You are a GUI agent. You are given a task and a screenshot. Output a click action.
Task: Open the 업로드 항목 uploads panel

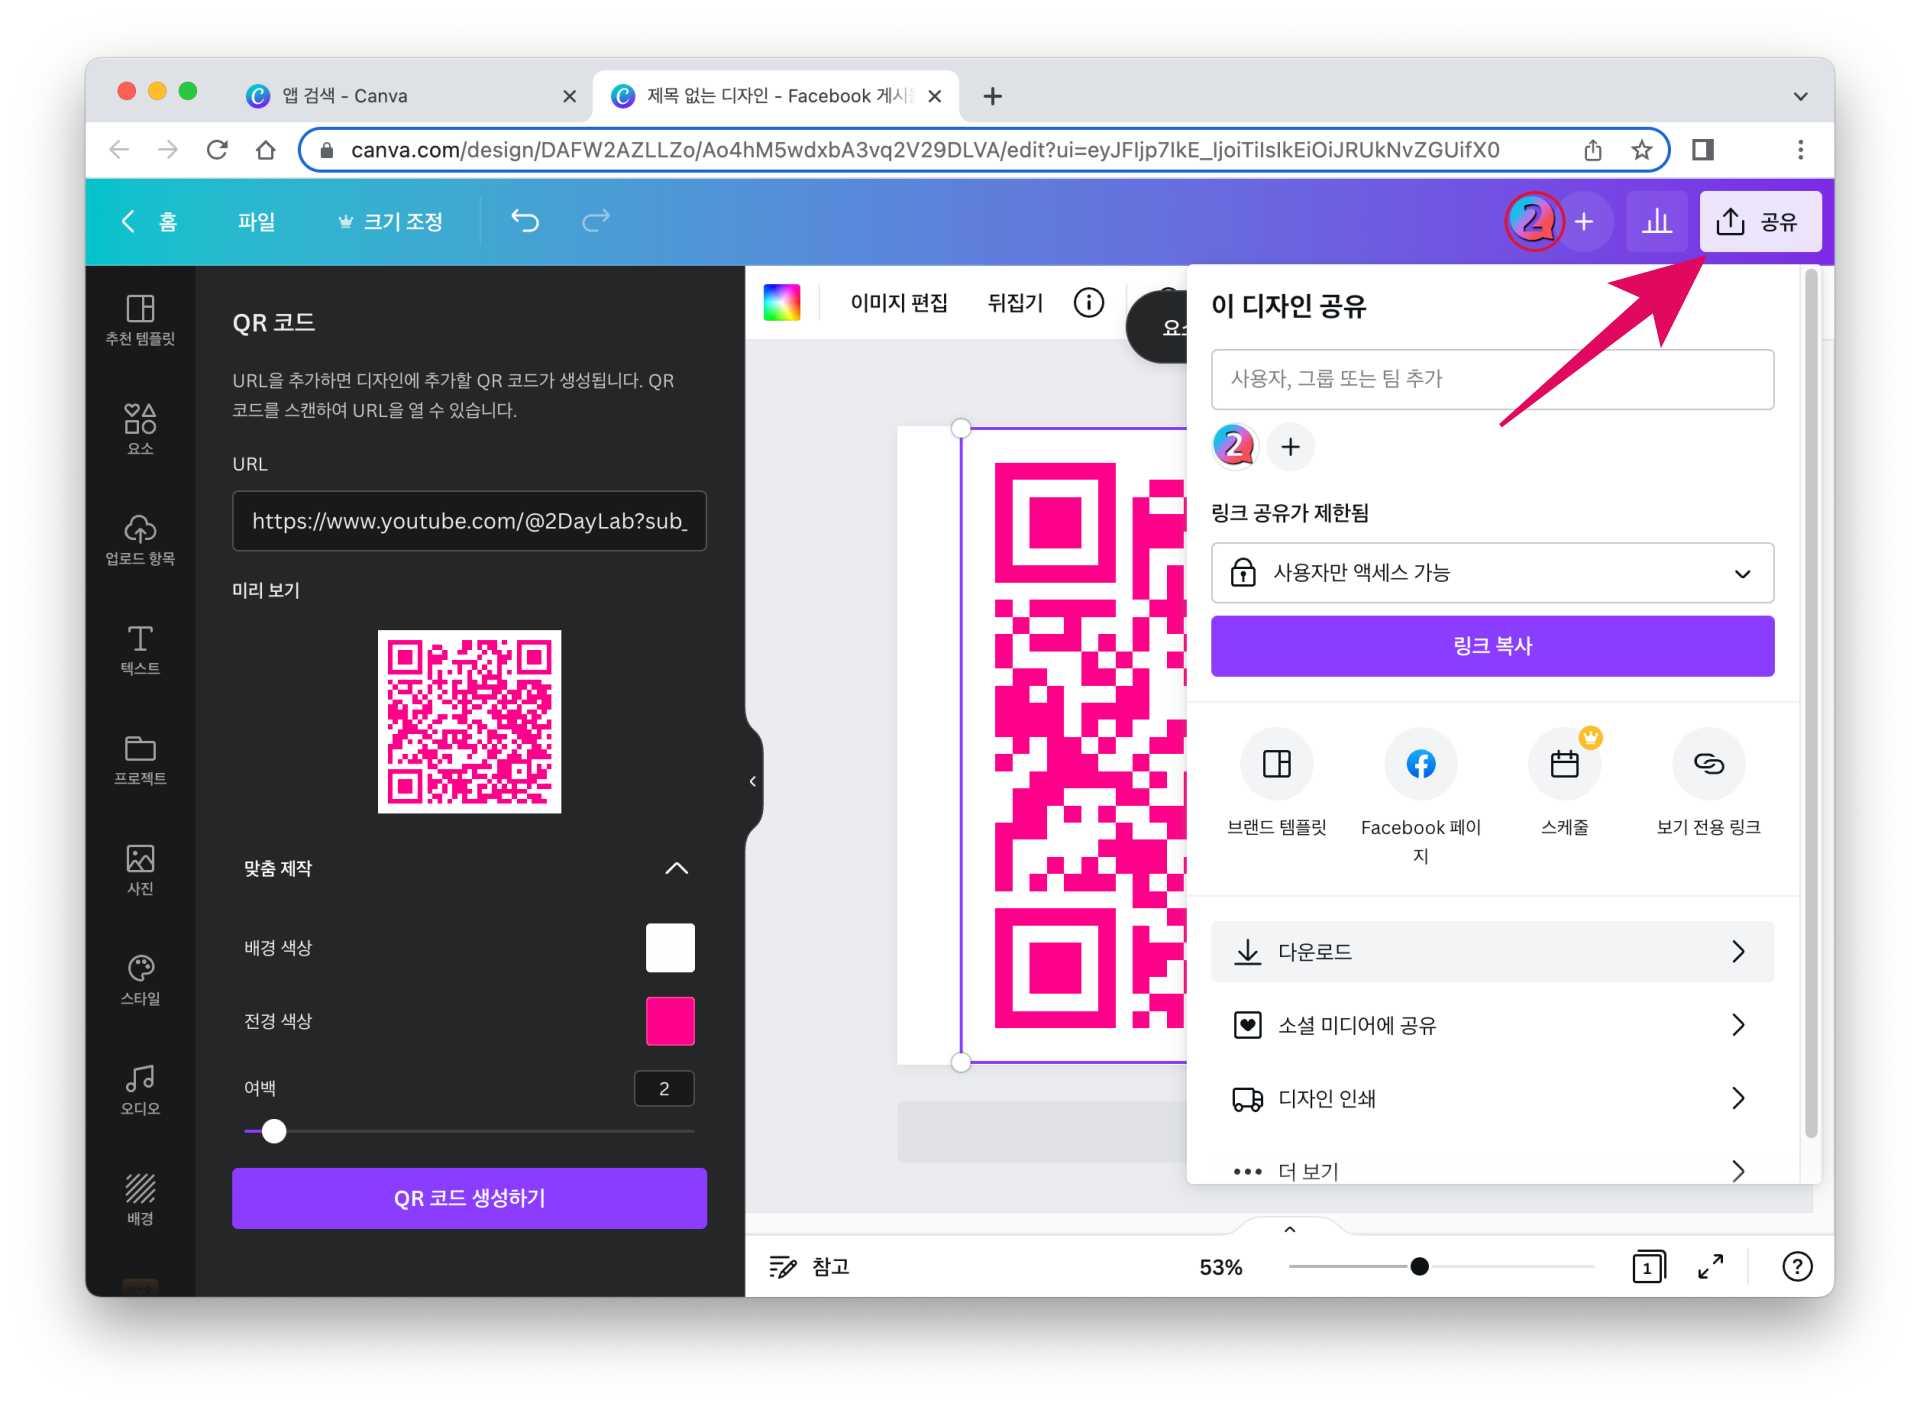tap(140, 539)
